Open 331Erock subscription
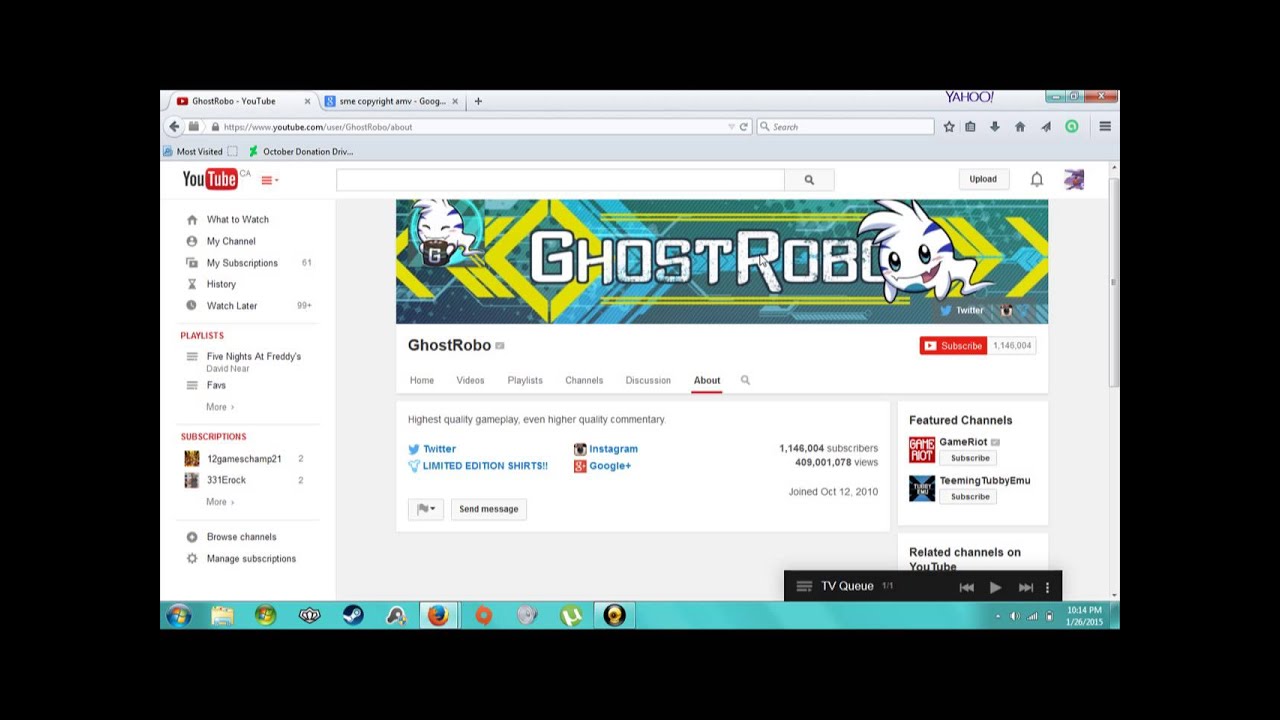 (226, 480)
